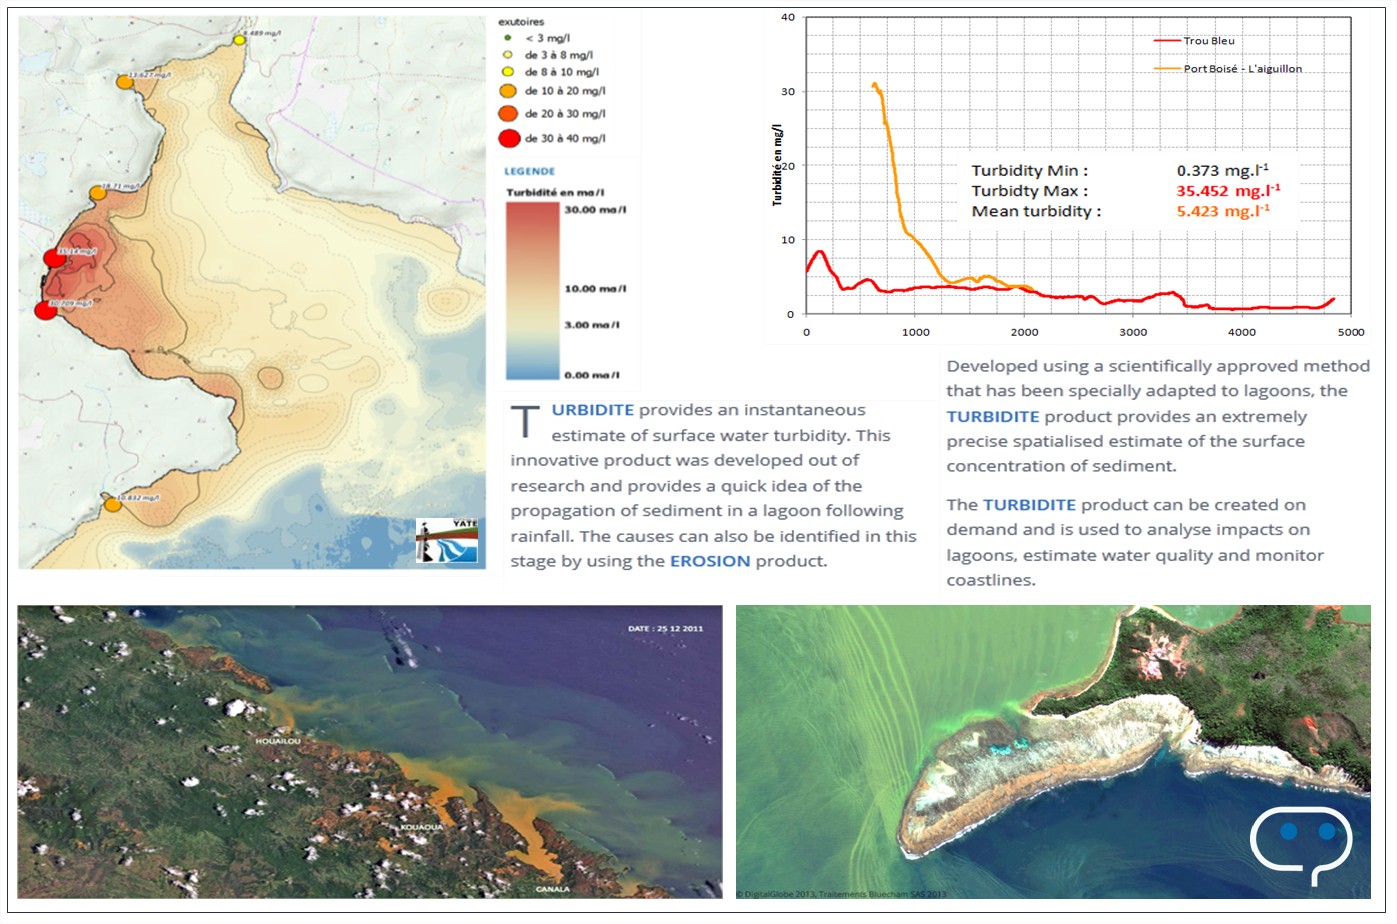Click the 'exutoires' legend heading

tap(521, 22)
